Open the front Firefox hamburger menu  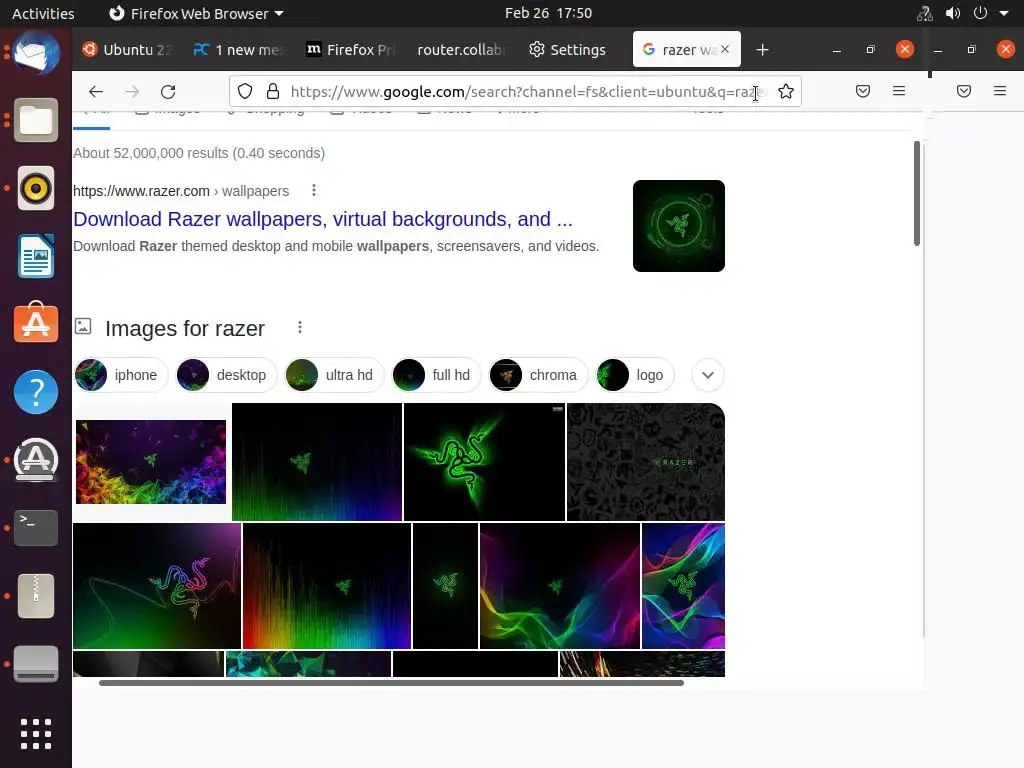pyautogui.click(x=899, y=91)
